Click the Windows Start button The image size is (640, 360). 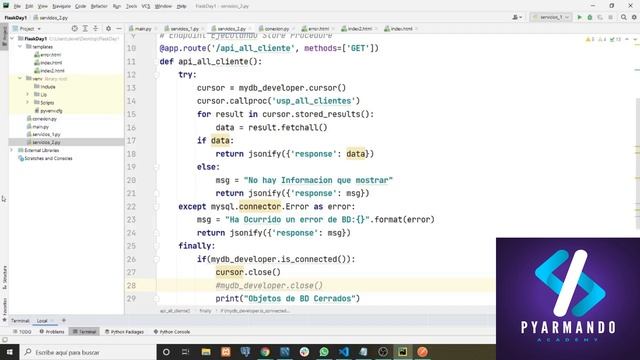(9, 352)
